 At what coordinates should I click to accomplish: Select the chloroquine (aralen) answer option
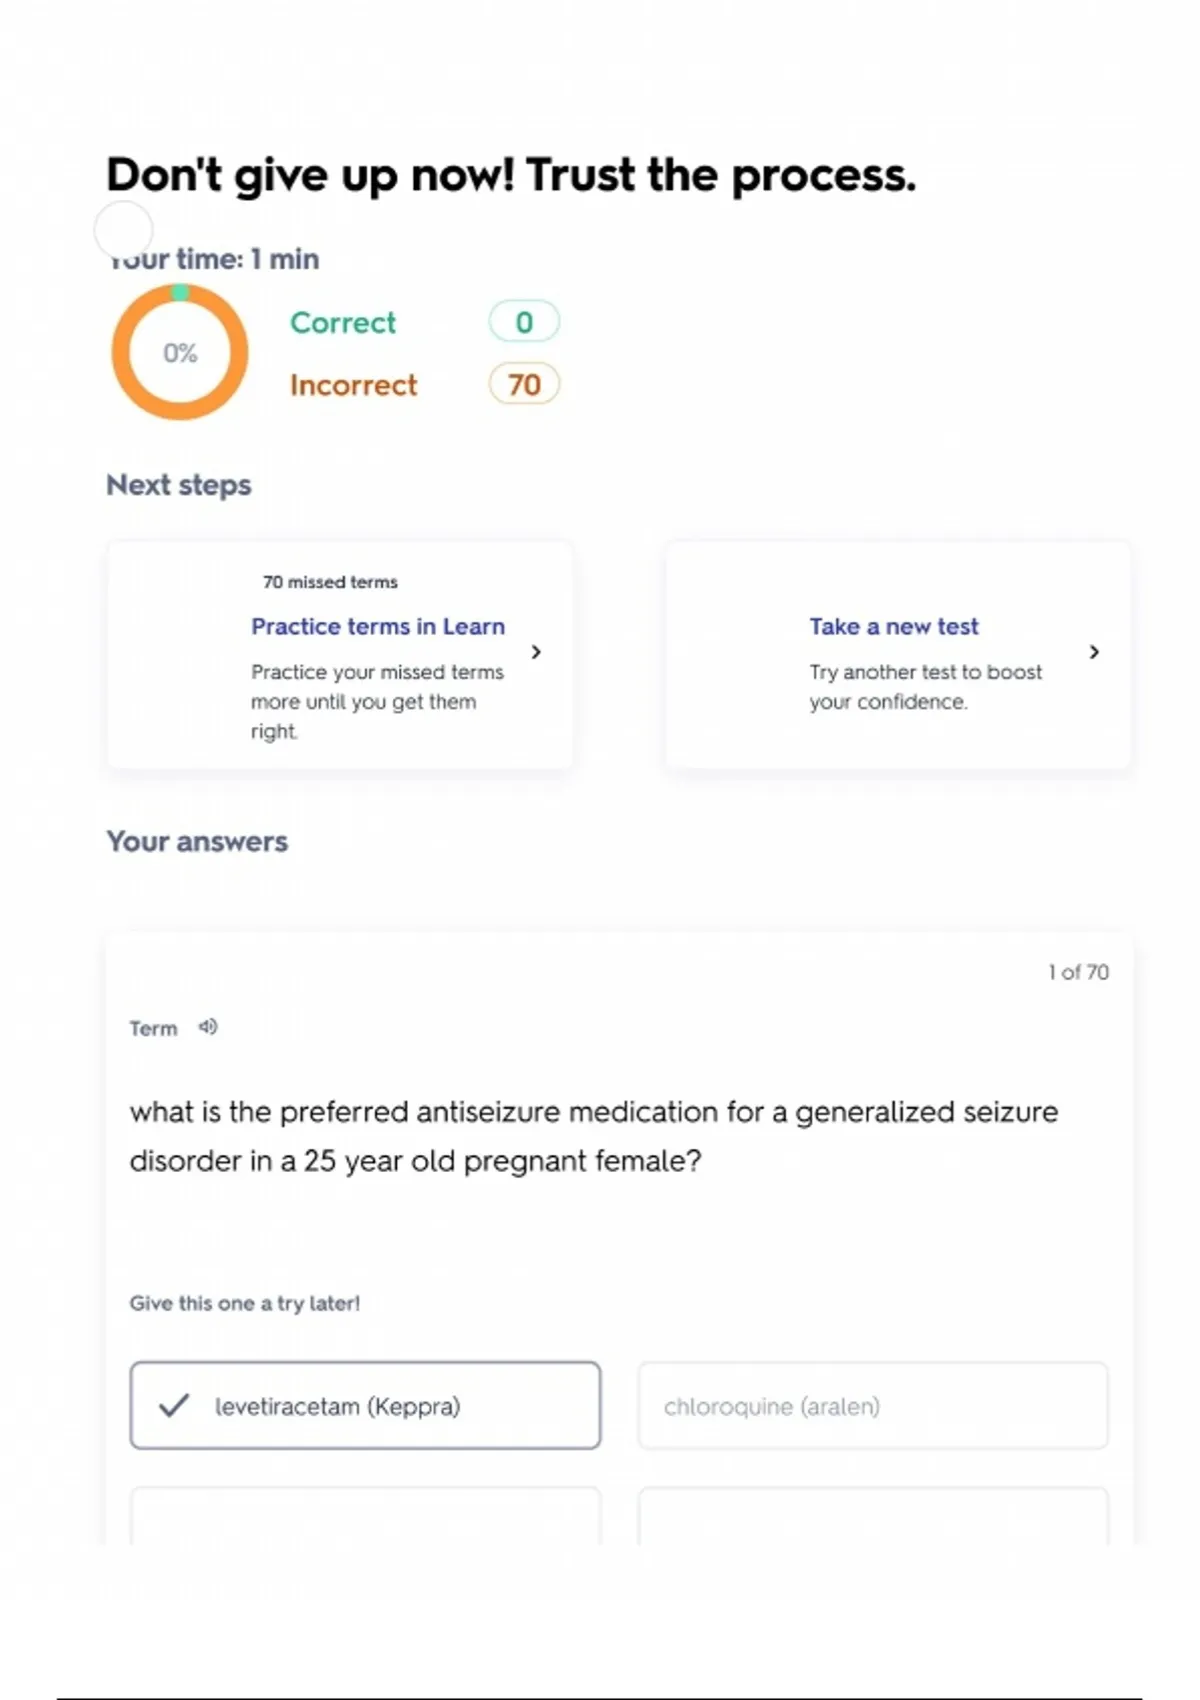872,1405
